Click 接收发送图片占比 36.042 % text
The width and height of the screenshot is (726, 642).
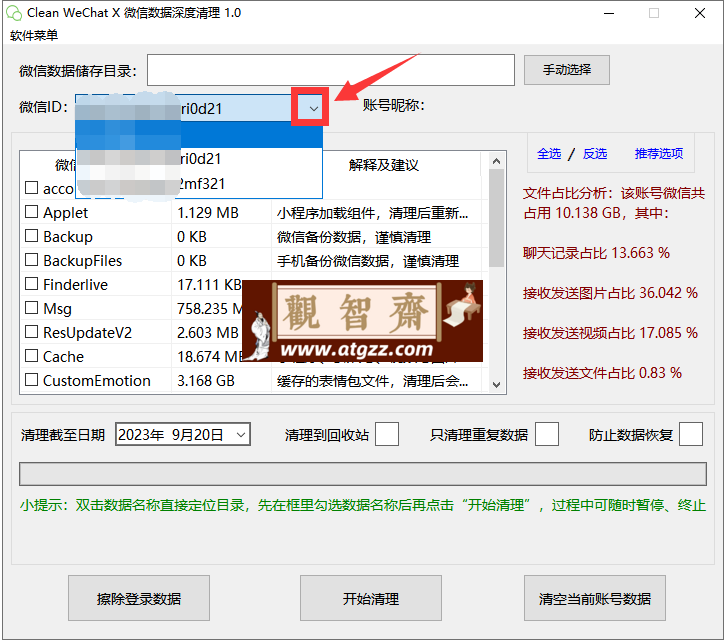tap(610, 293)
